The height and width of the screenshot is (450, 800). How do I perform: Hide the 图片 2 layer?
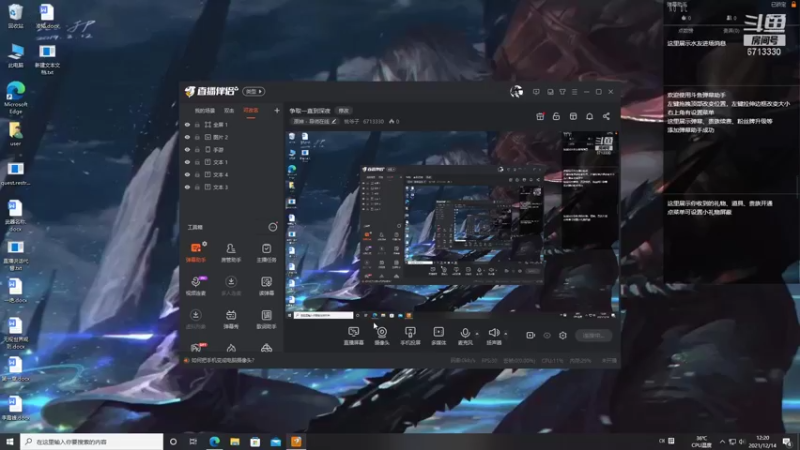point(187,137)
